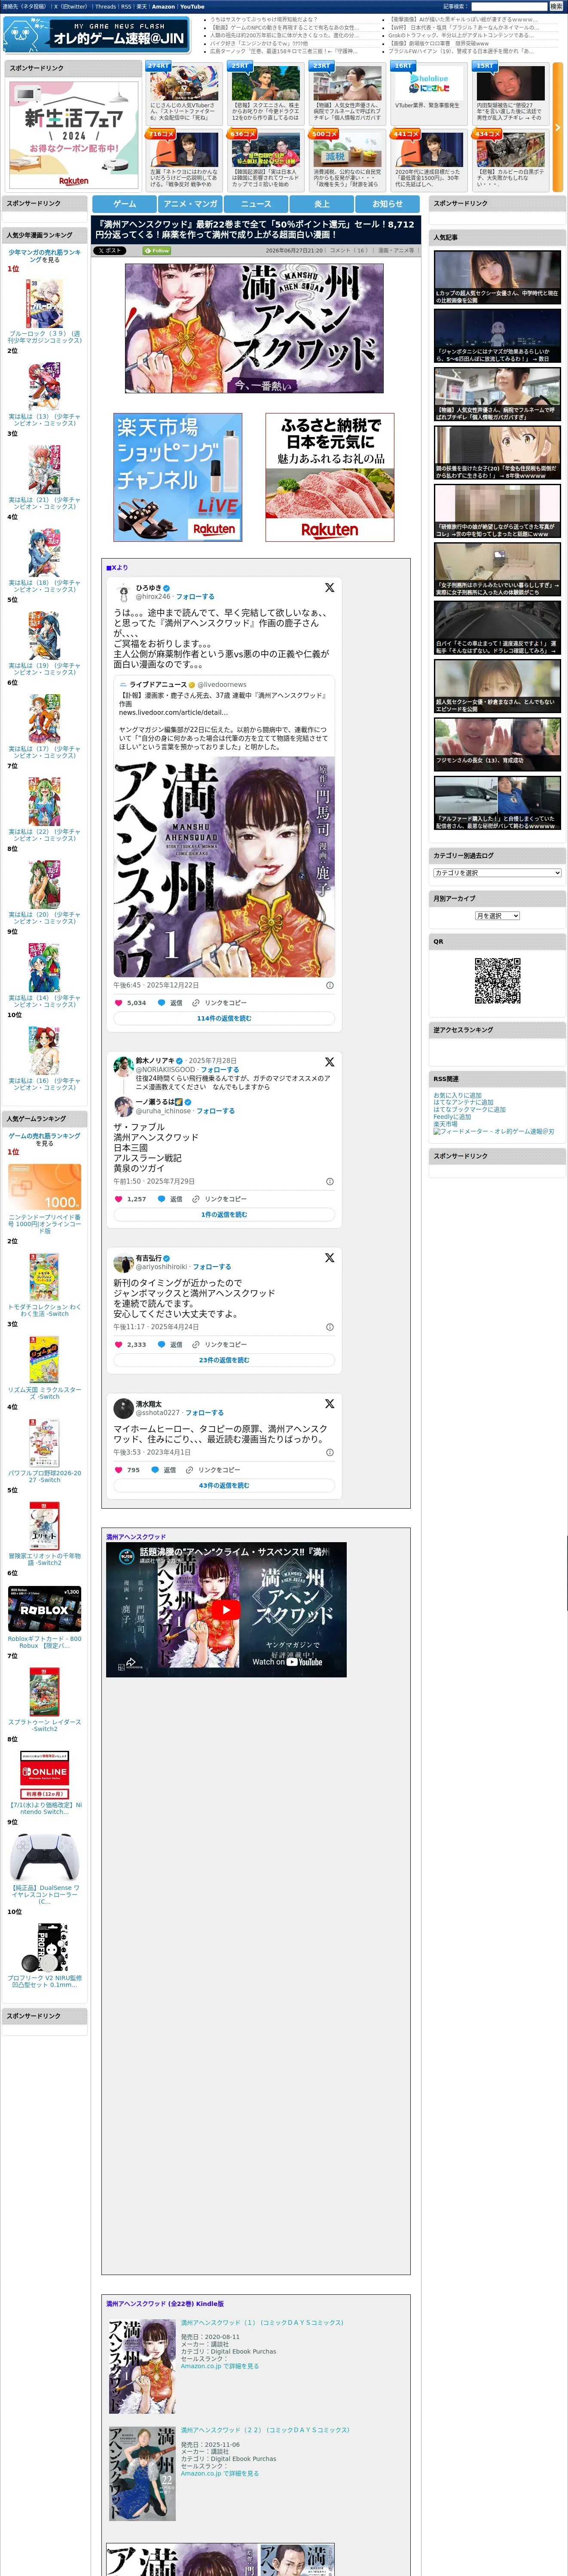Viewport: 568px width, 2576px height.
Task: Open Amazon details for volume (1)
Action: pos(219,2366)
